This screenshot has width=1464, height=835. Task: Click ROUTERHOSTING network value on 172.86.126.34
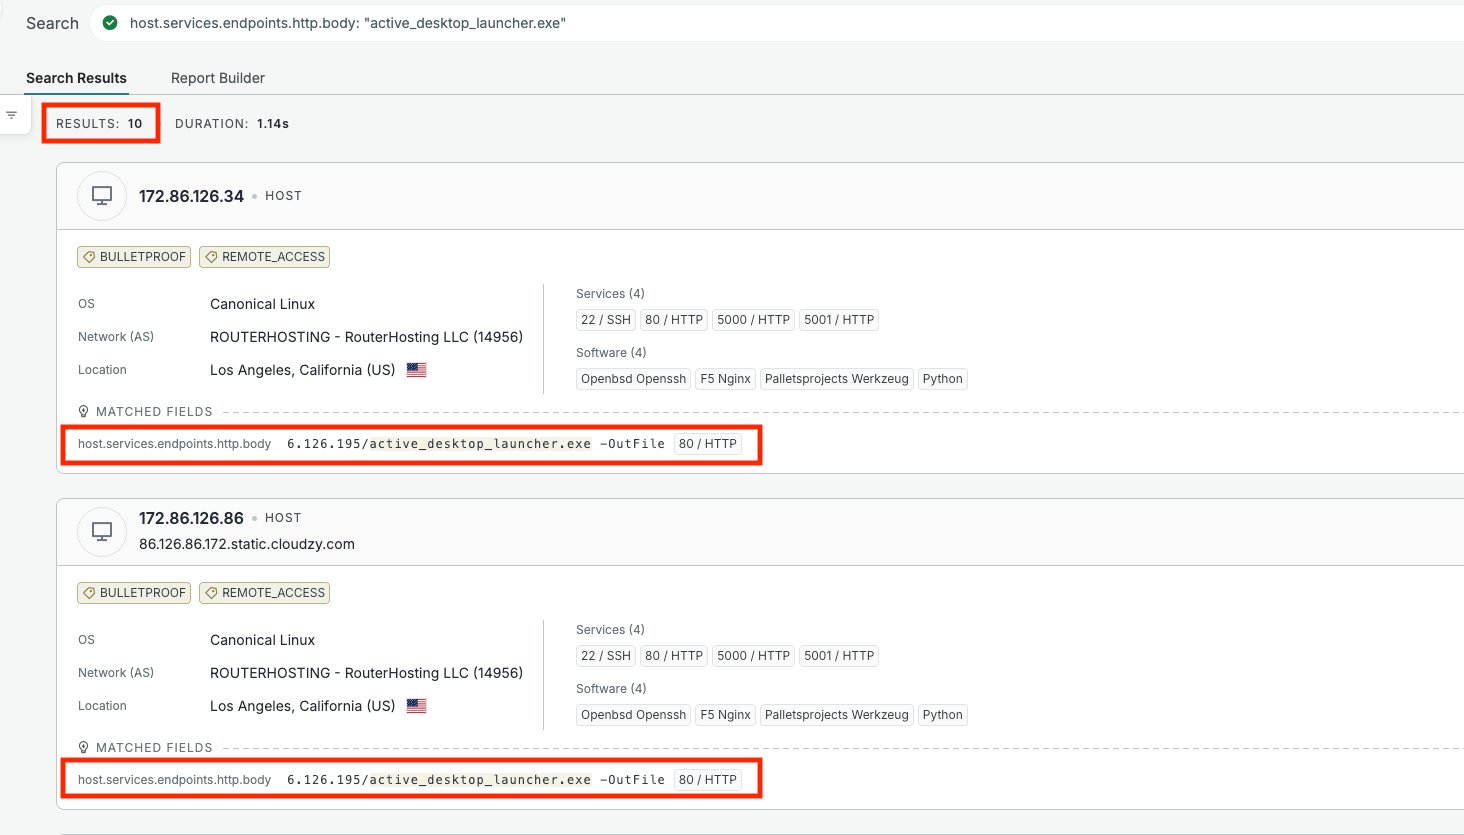pyautogui.click(x=366, y=337)
